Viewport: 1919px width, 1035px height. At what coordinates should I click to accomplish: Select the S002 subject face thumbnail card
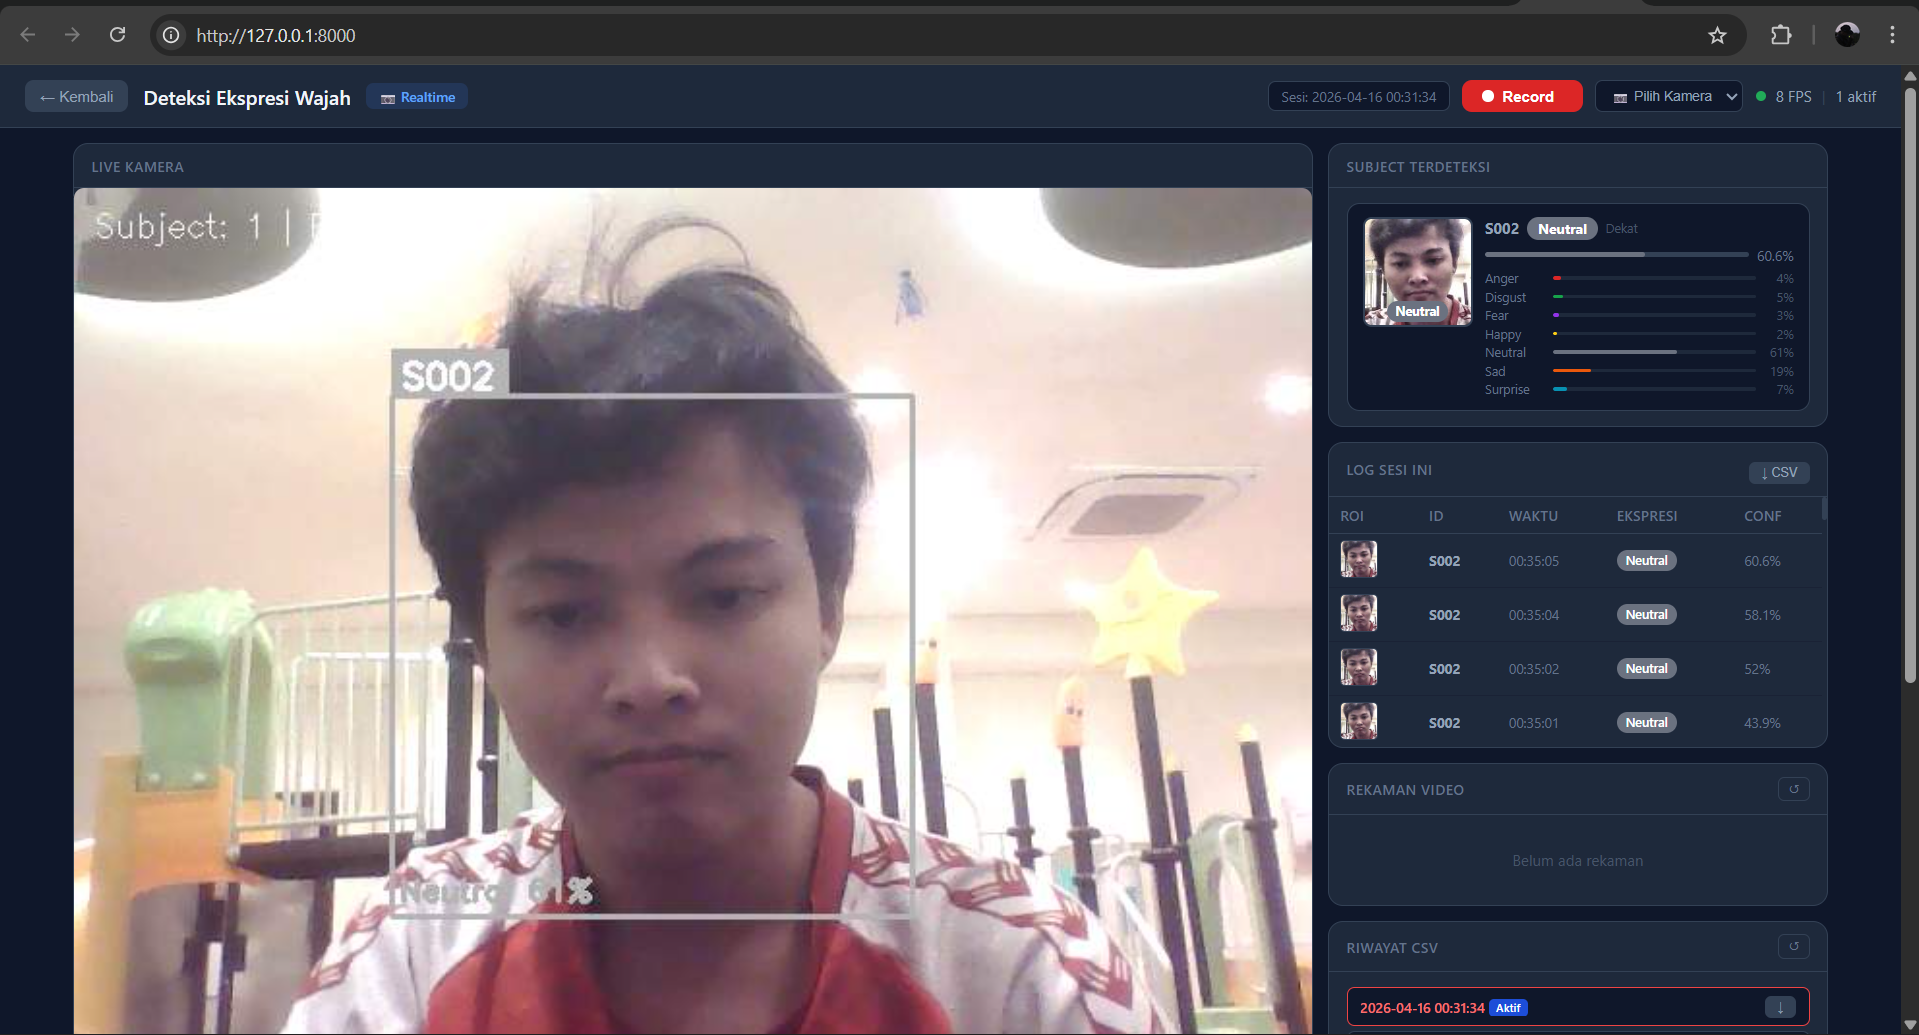click(1417, 272)
